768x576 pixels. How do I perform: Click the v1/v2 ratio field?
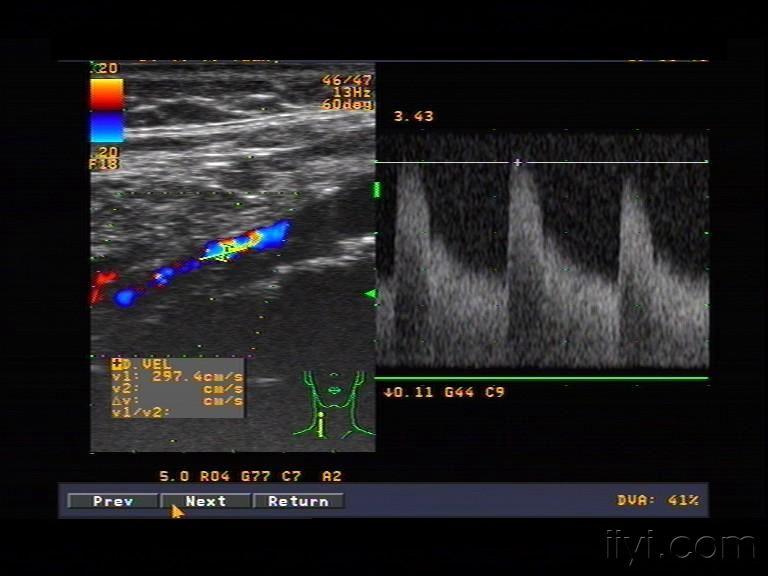141,412
